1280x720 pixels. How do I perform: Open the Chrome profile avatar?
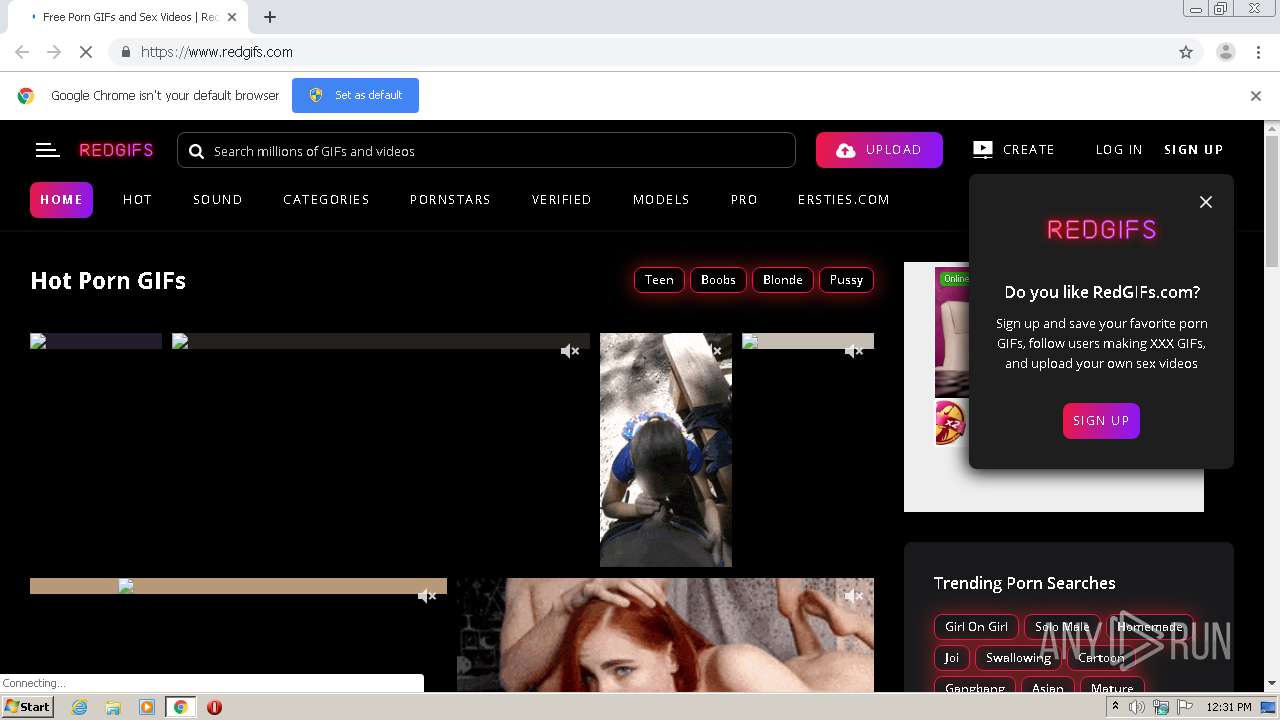(x=1226, y=52)
